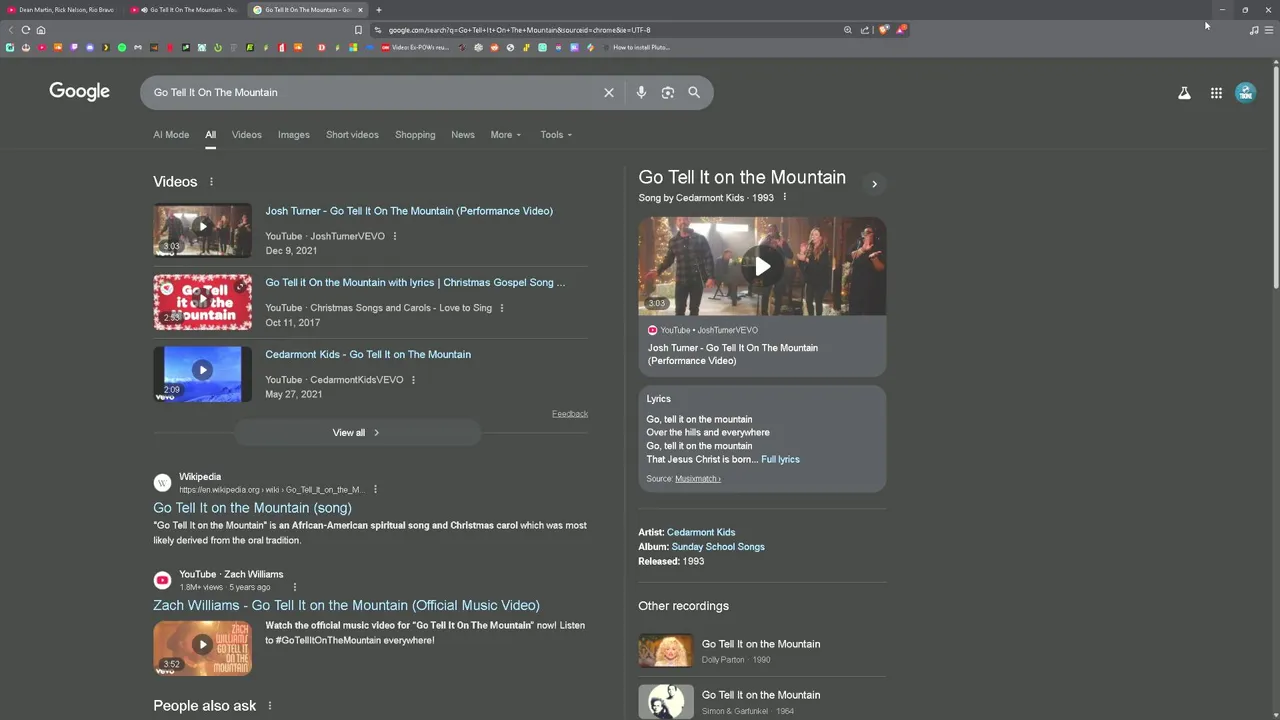Open the Google account profile avatar
This screenshot has width=1280, height=720.
[x=1245, y=93]
